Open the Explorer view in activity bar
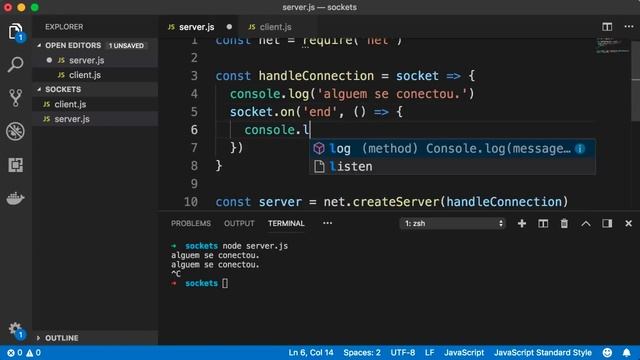Screen dimensions: 640x360 [x=16, y=31]
